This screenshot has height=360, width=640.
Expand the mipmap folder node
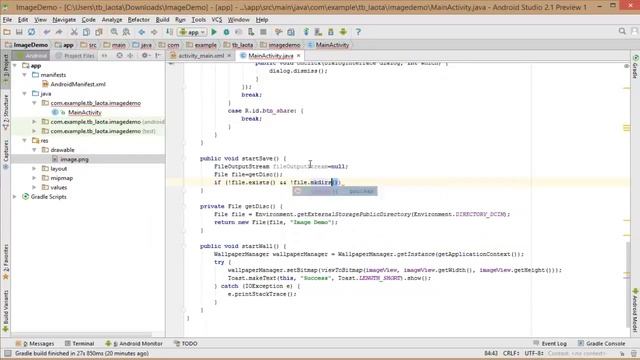pos(34,178)
